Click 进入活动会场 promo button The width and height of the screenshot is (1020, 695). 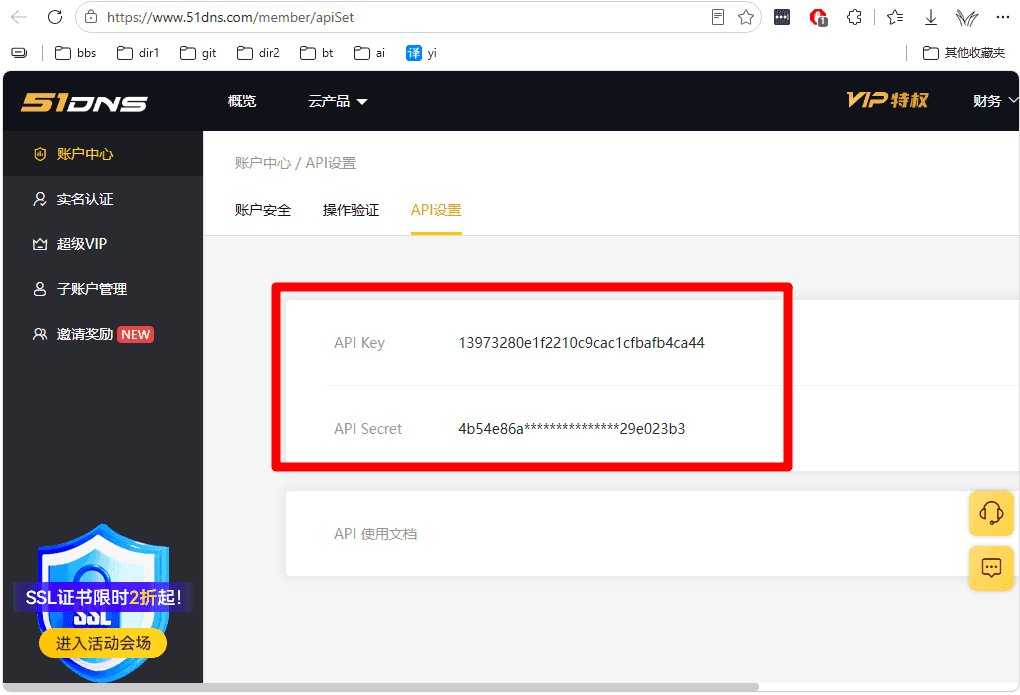pyautogui.click(x=103, y=643)
